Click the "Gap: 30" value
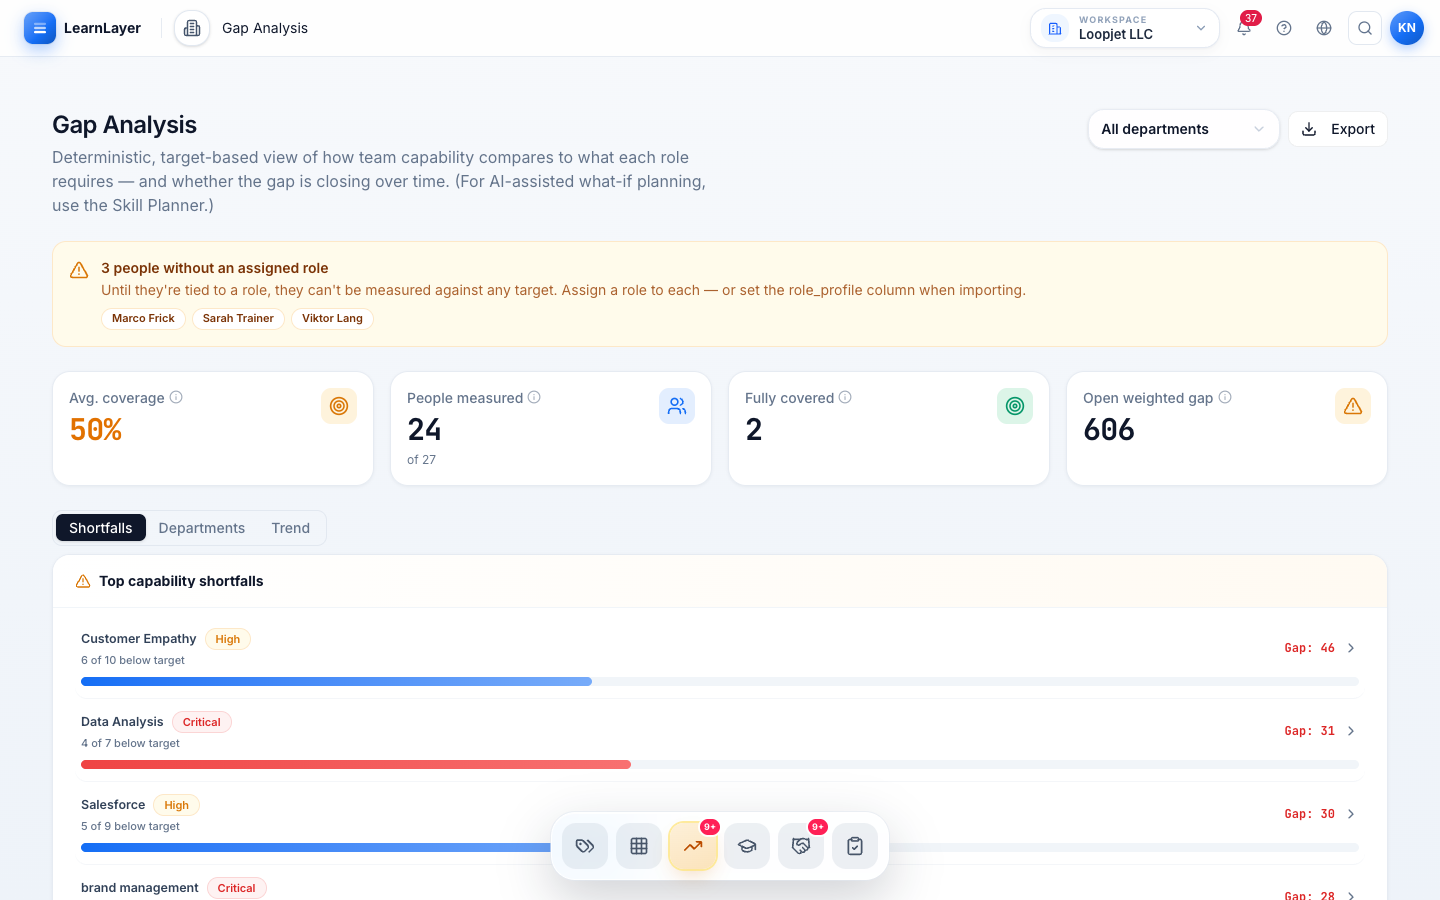Viewport: 1440px width, 900px height. (x=1310, y=814)
